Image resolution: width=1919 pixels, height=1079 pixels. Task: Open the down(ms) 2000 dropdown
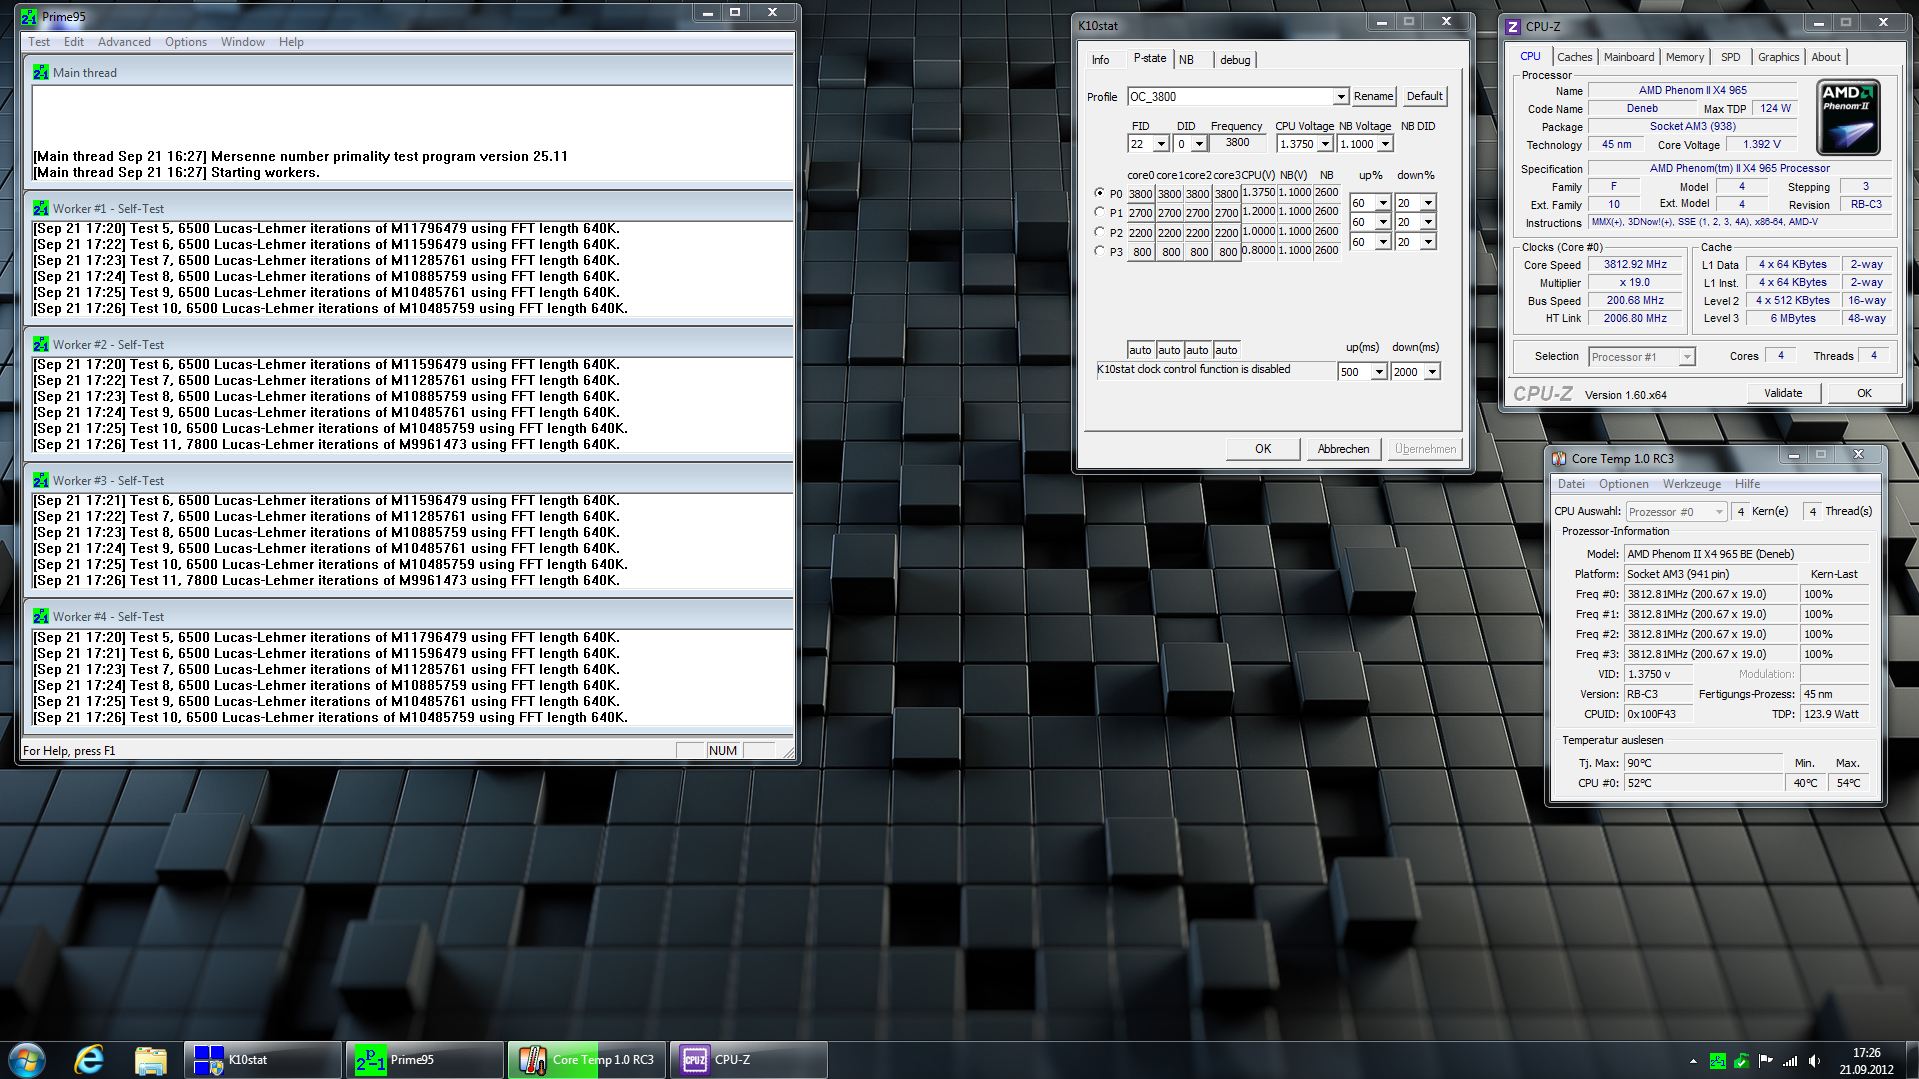(x=1432, y=372)
